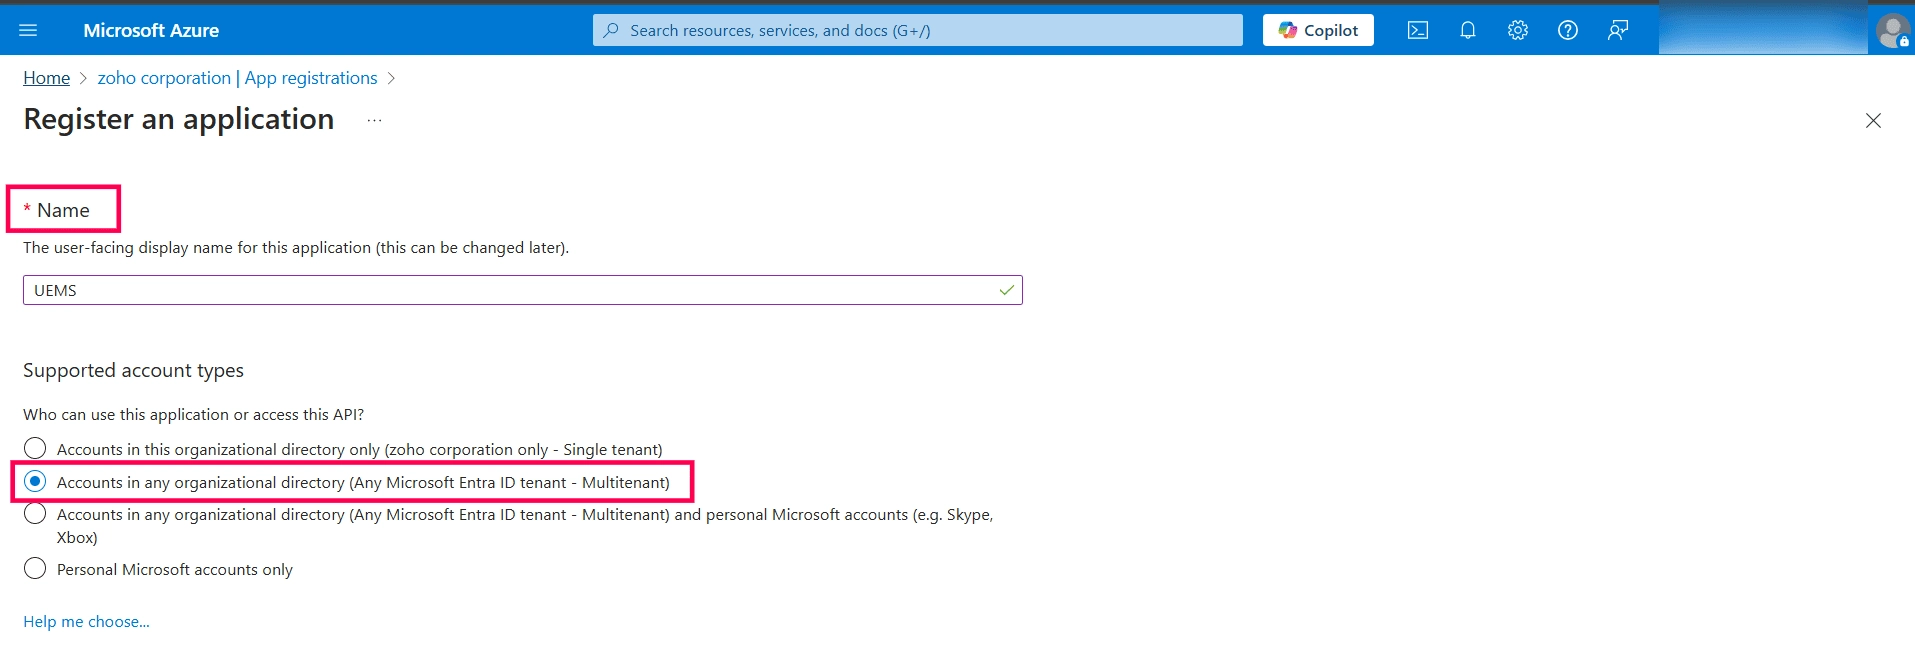Select Multitenant and personal Microsoft accounts option
Image resolution: width=1915 pixels, height=670 pixels.
click(35, 514)
